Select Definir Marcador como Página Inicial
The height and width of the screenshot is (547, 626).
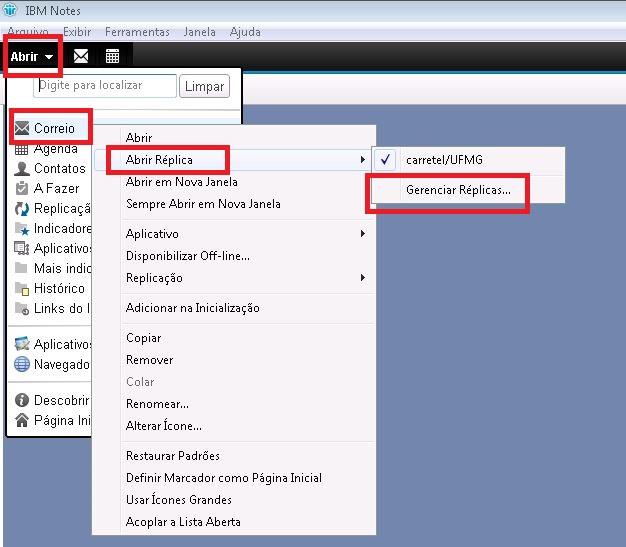[x=224, y=478]
